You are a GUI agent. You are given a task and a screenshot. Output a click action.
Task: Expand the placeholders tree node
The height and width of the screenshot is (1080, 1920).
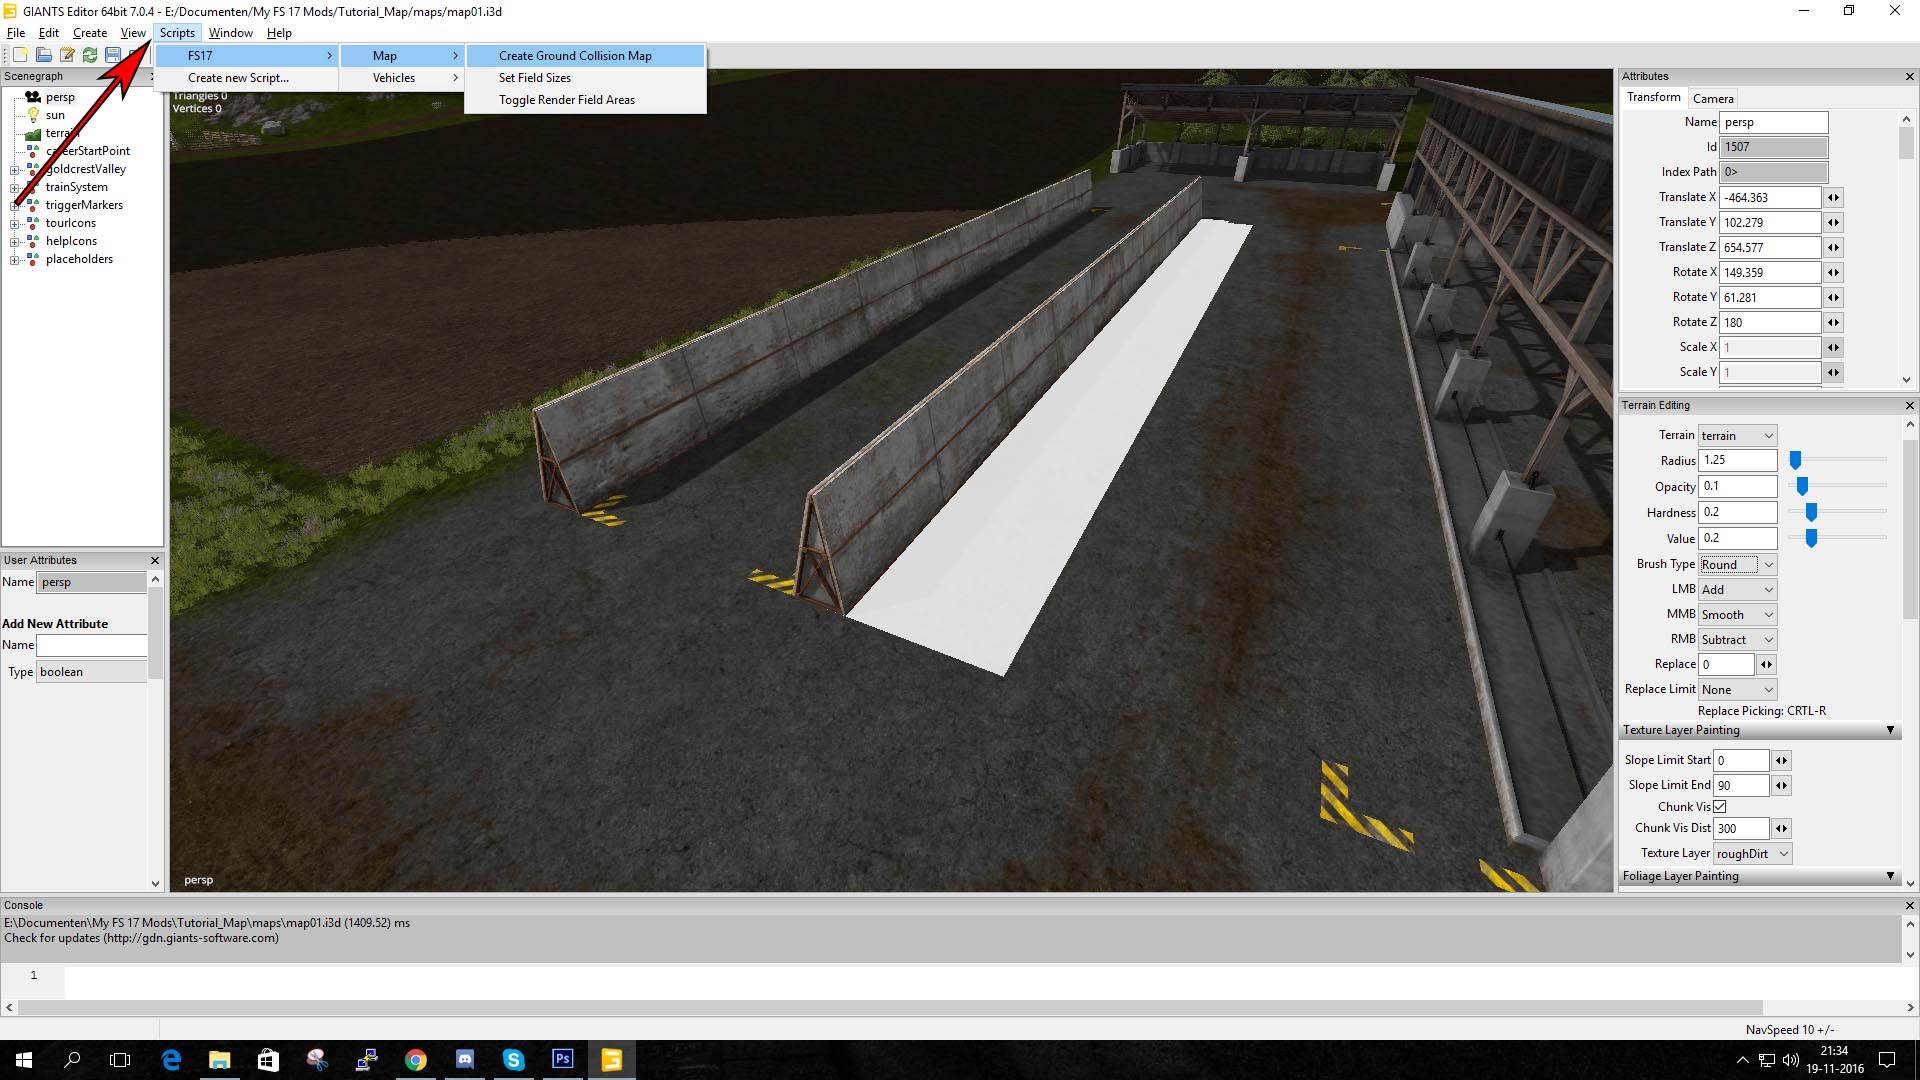[x=14, y=260]
